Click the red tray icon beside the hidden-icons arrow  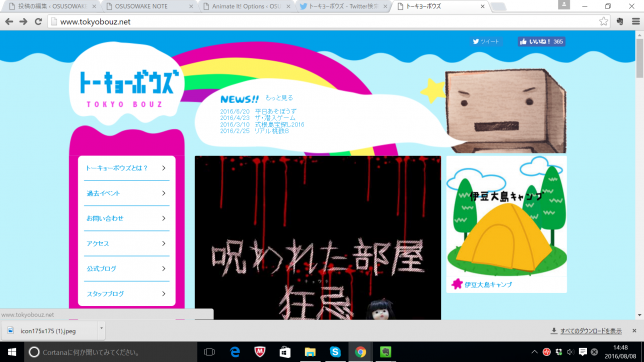(547, 352)
